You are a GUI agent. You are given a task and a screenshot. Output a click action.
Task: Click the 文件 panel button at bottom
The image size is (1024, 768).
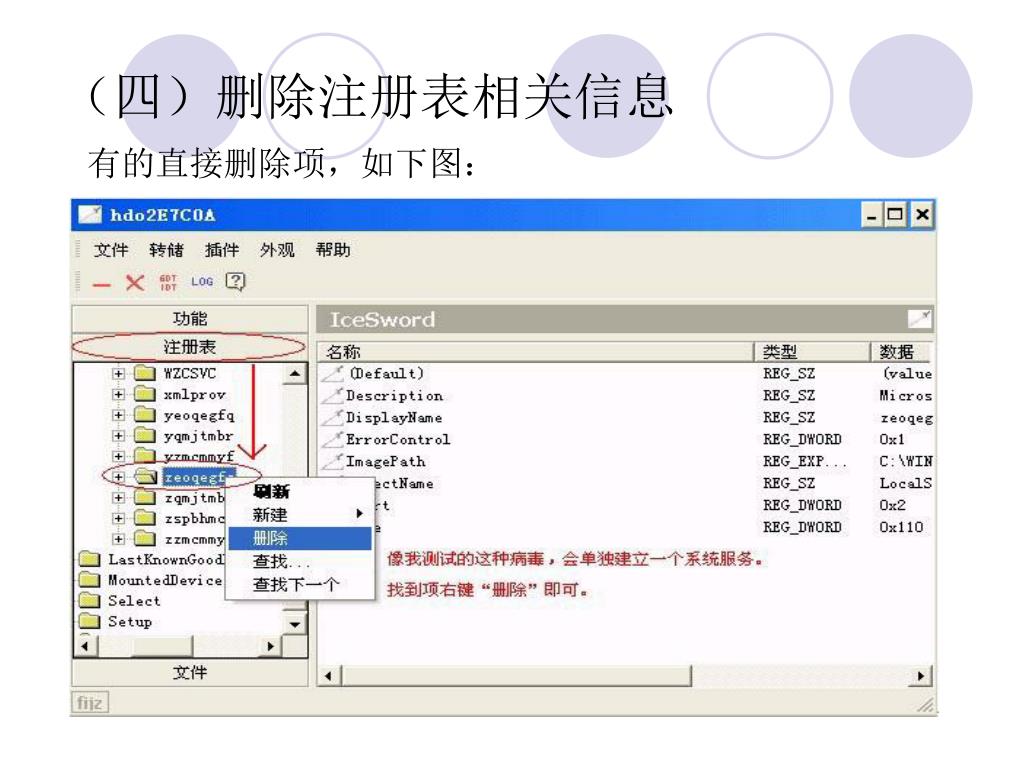click(x=189, y=673)
